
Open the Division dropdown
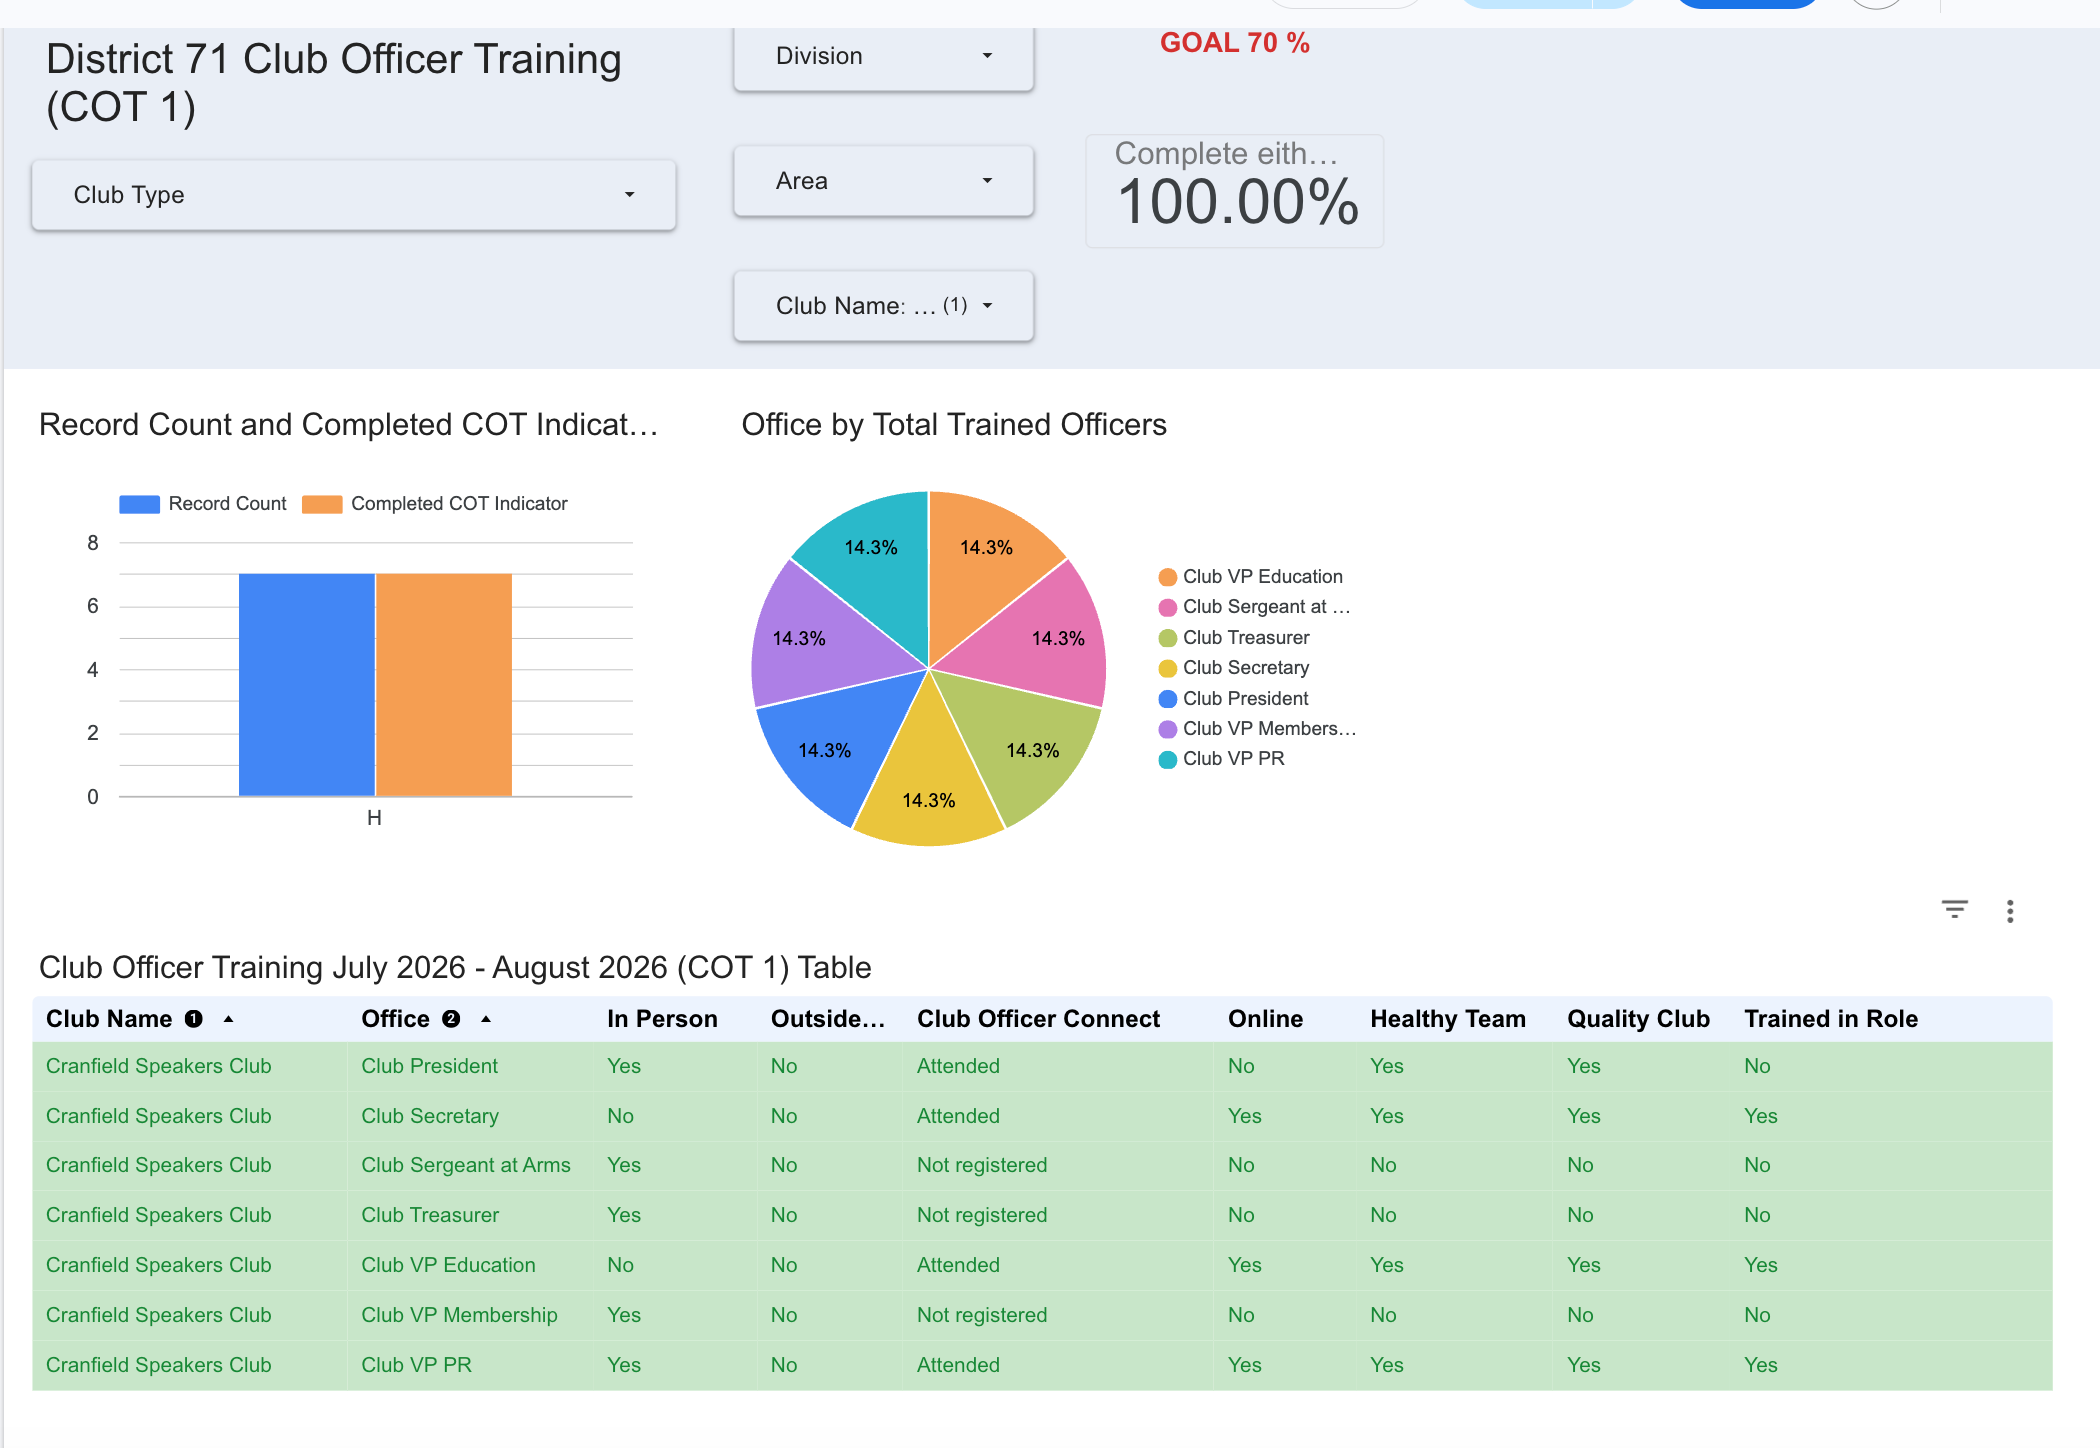[x=883, y=56]
